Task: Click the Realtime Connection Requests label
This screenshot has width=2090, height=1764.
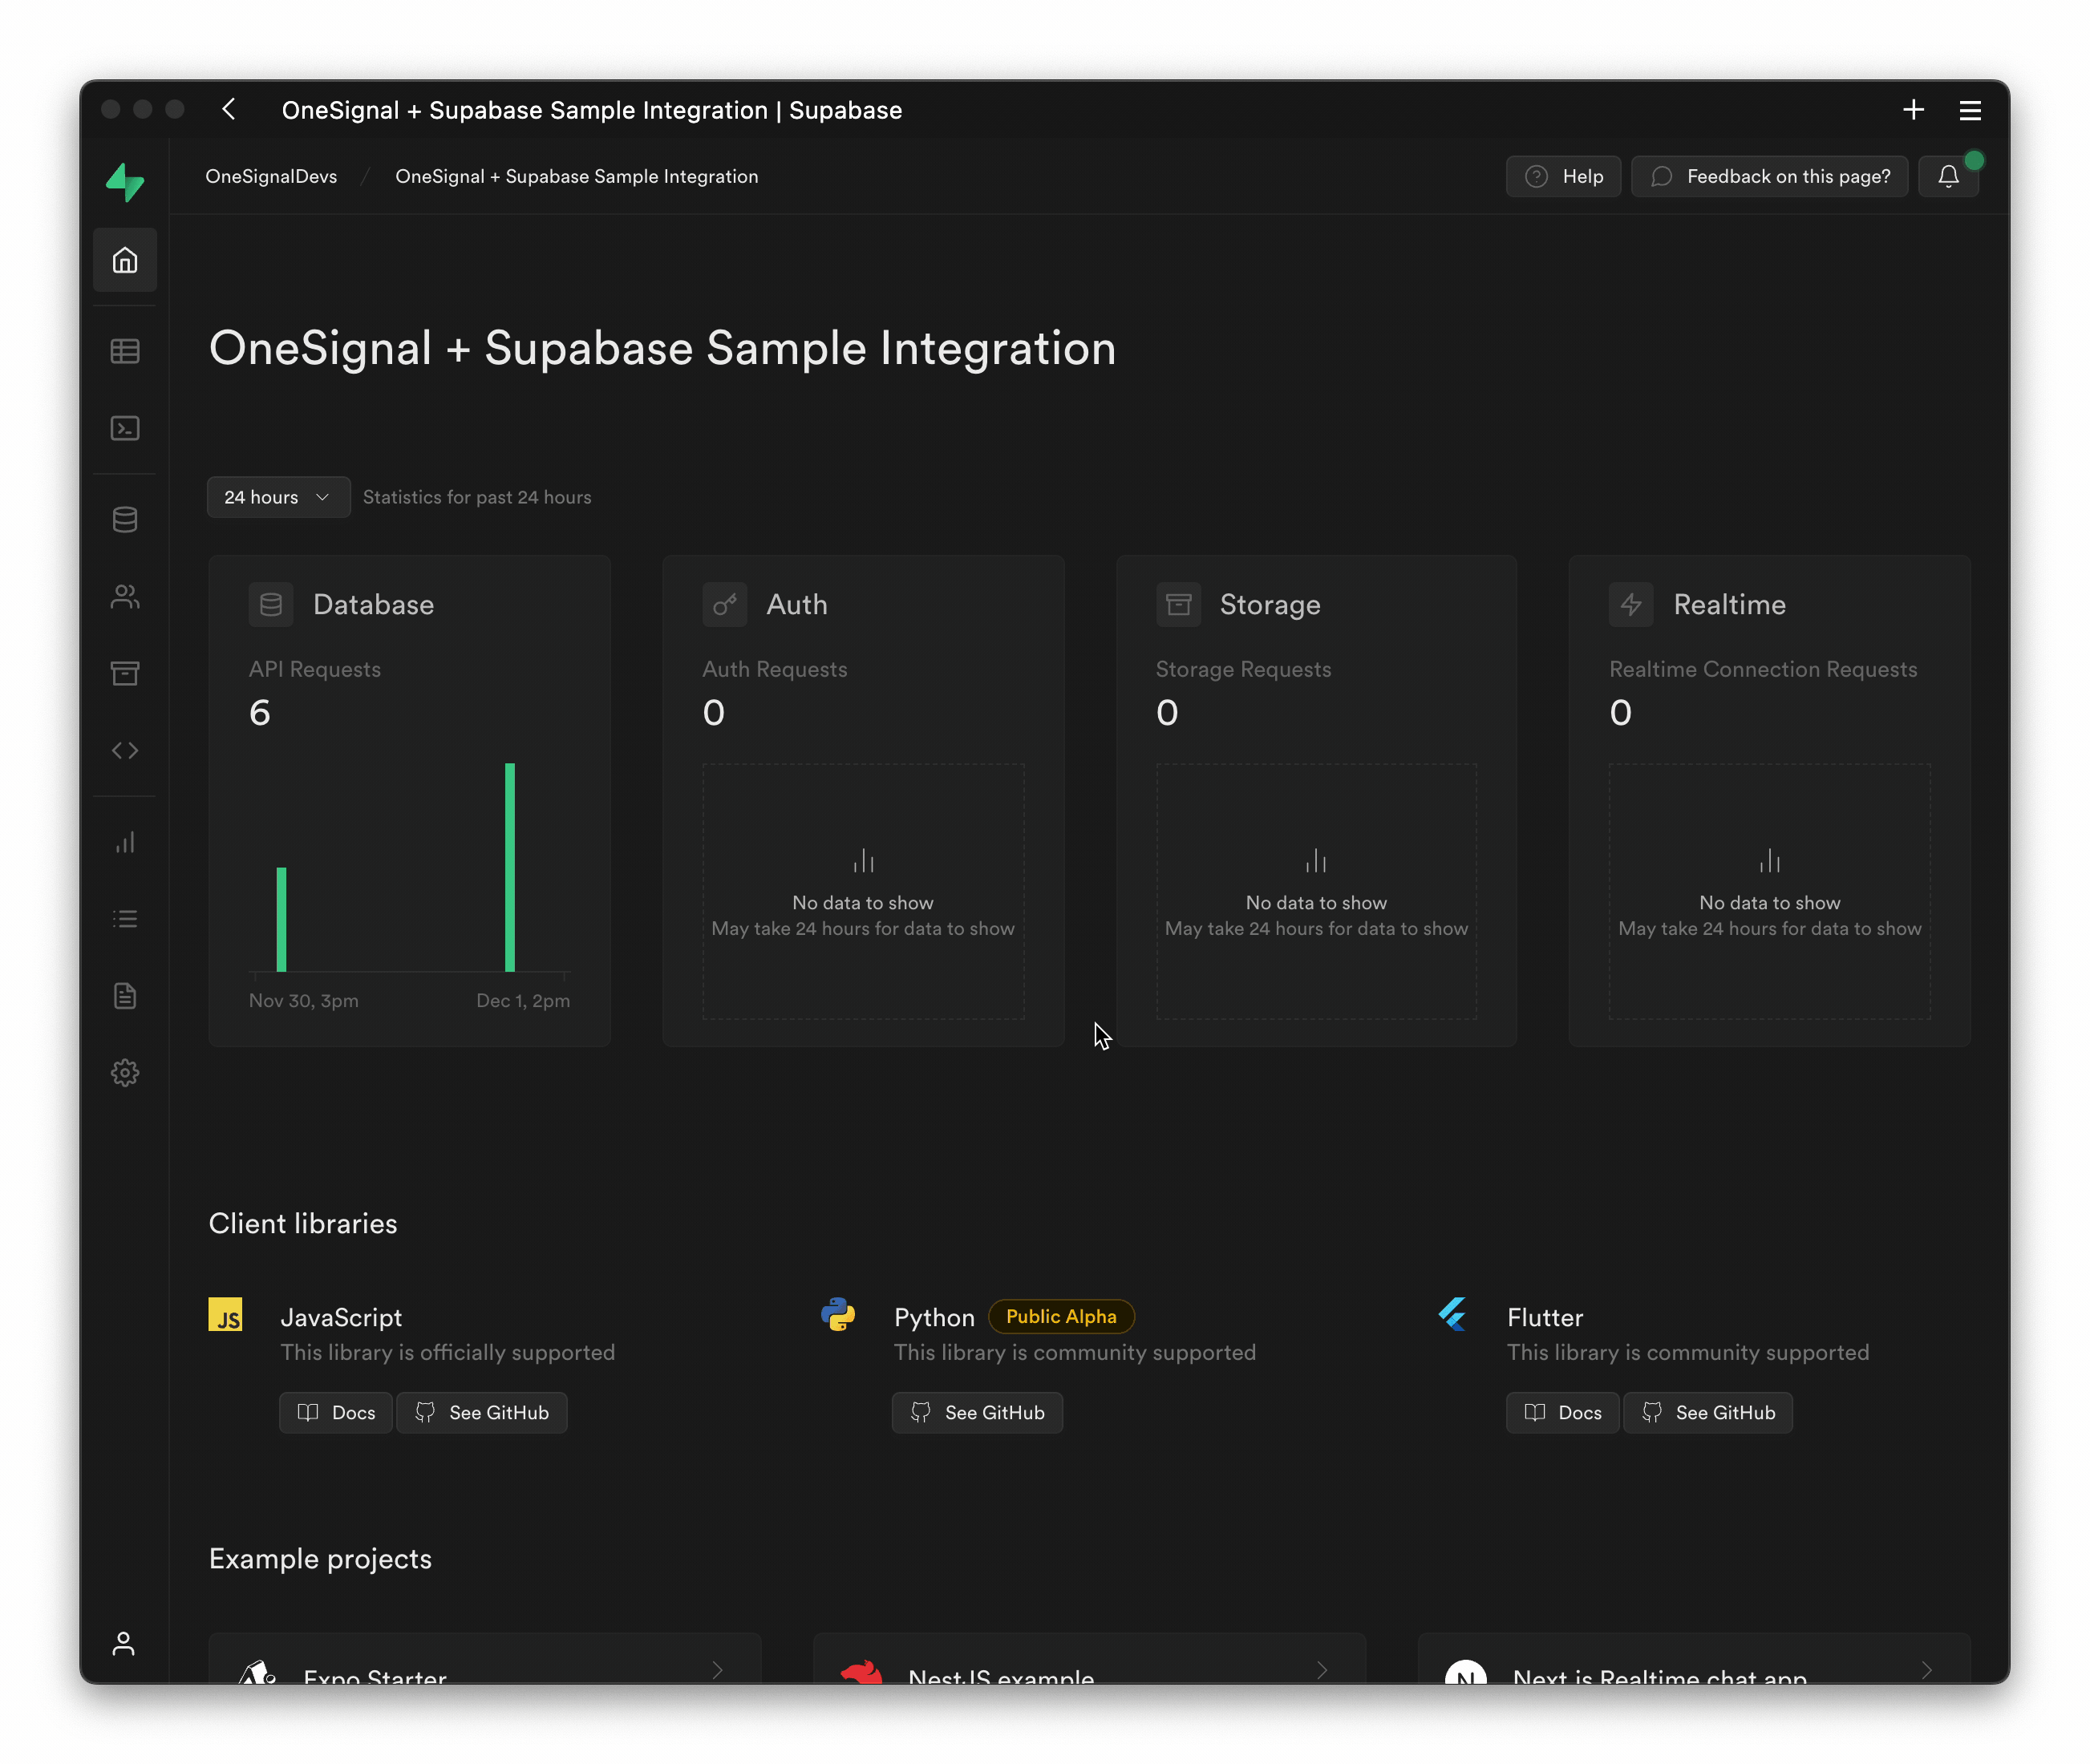Action: 1763,669
